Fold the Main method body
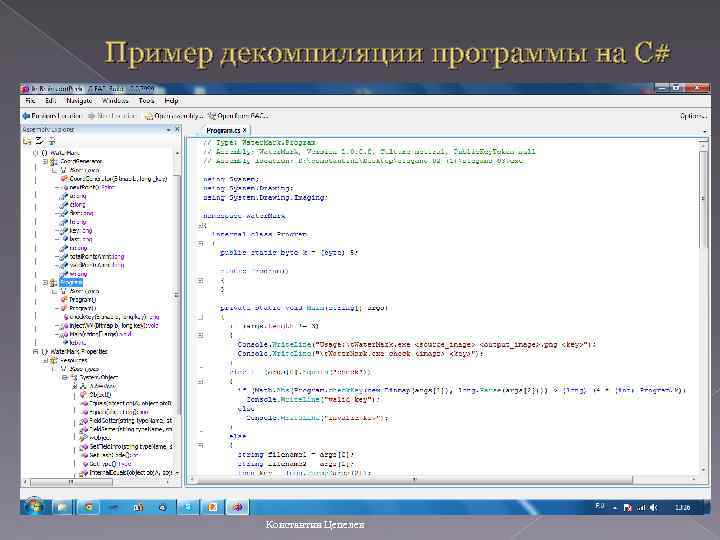 point(201,317)
